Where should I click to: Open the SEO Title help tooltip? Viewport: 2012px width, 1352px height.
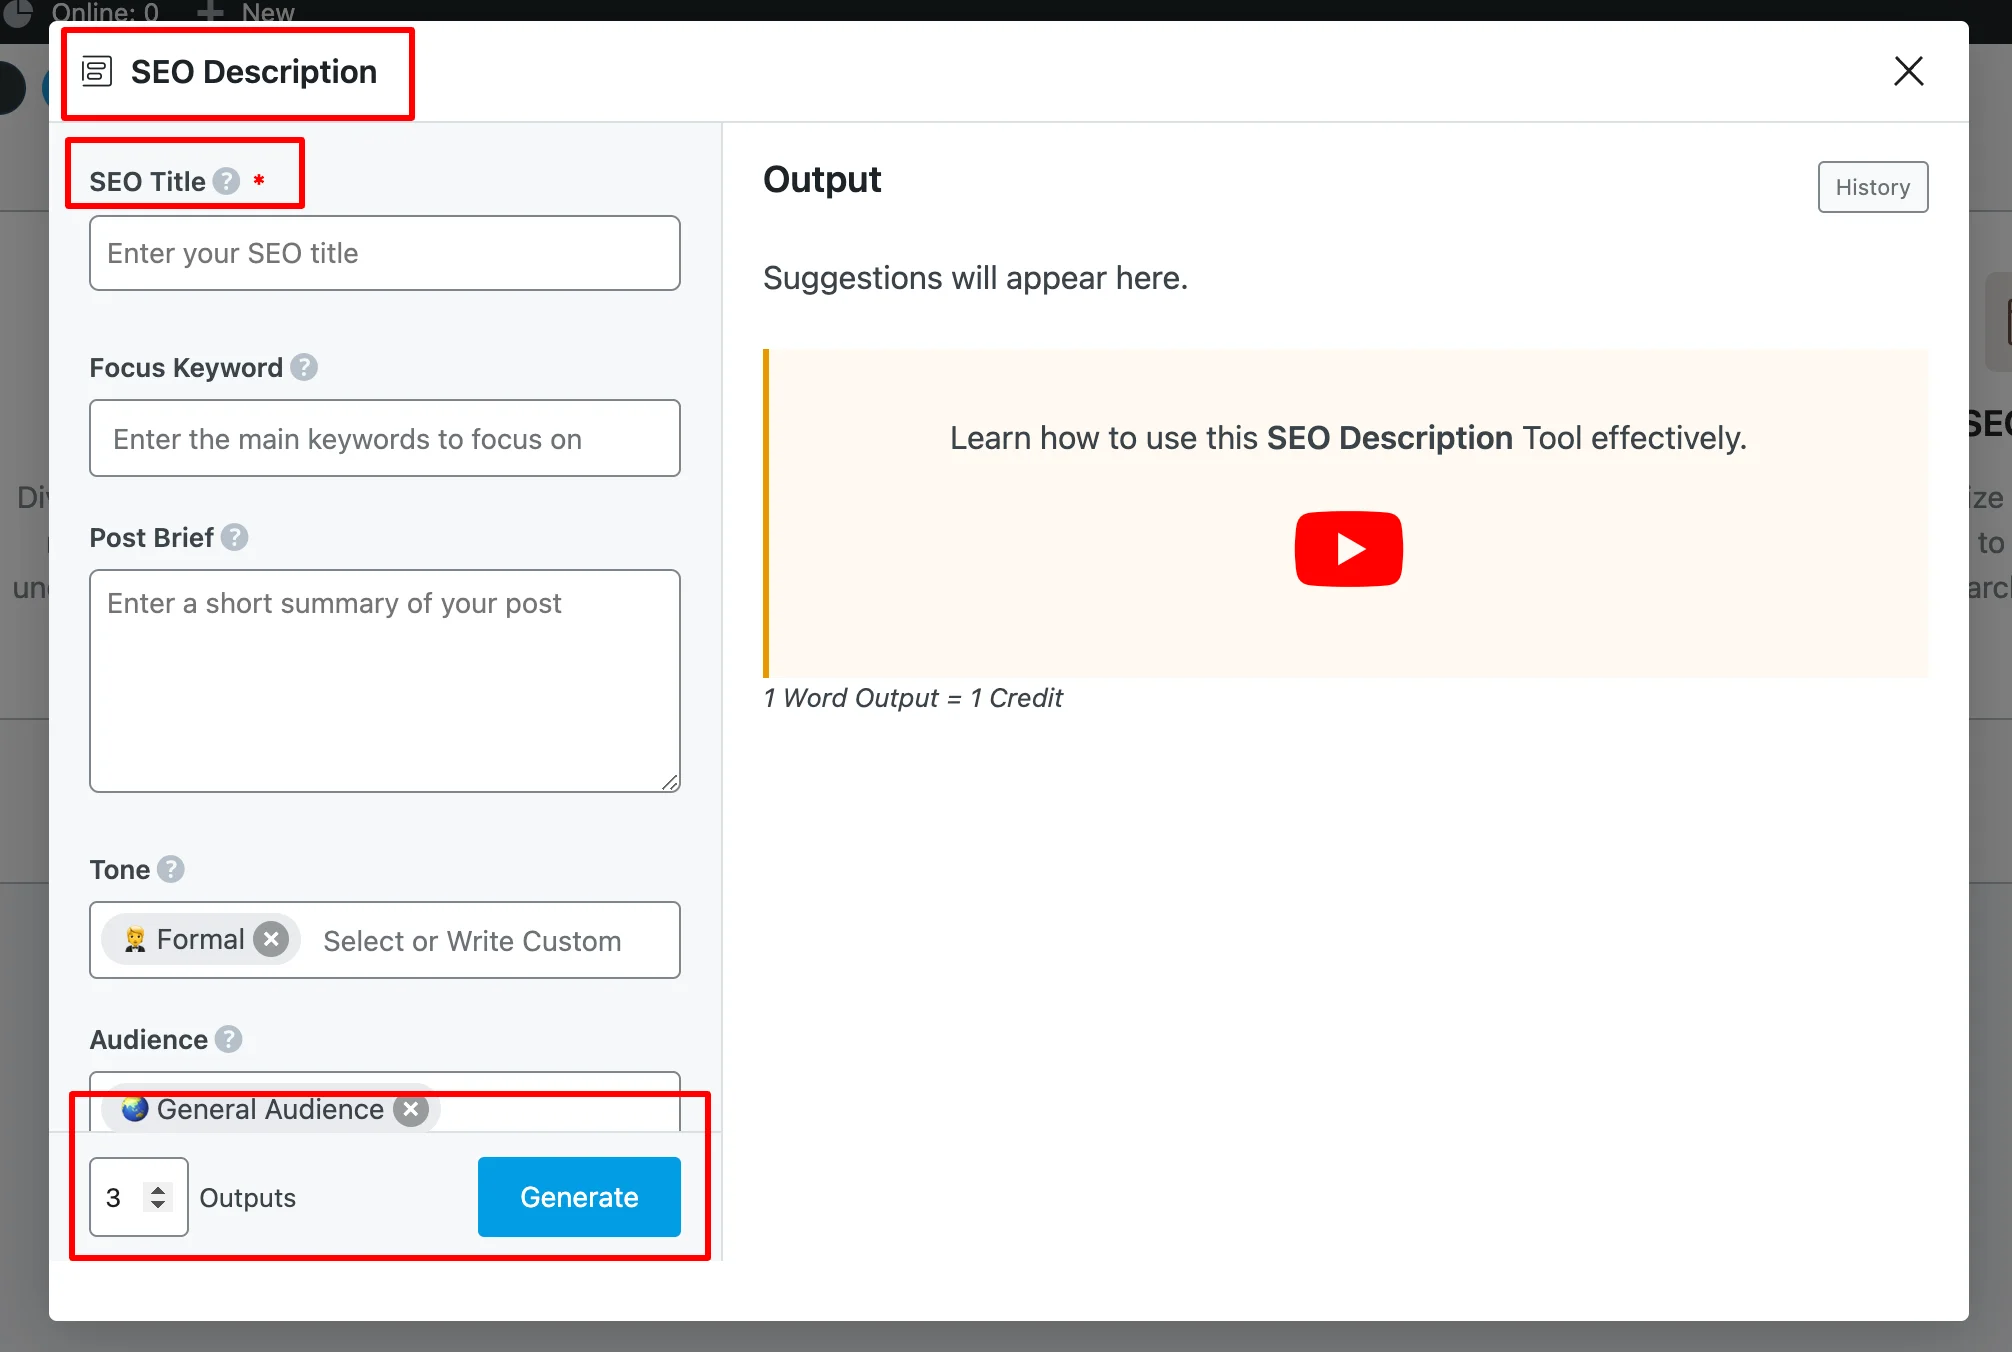point(226,181)
